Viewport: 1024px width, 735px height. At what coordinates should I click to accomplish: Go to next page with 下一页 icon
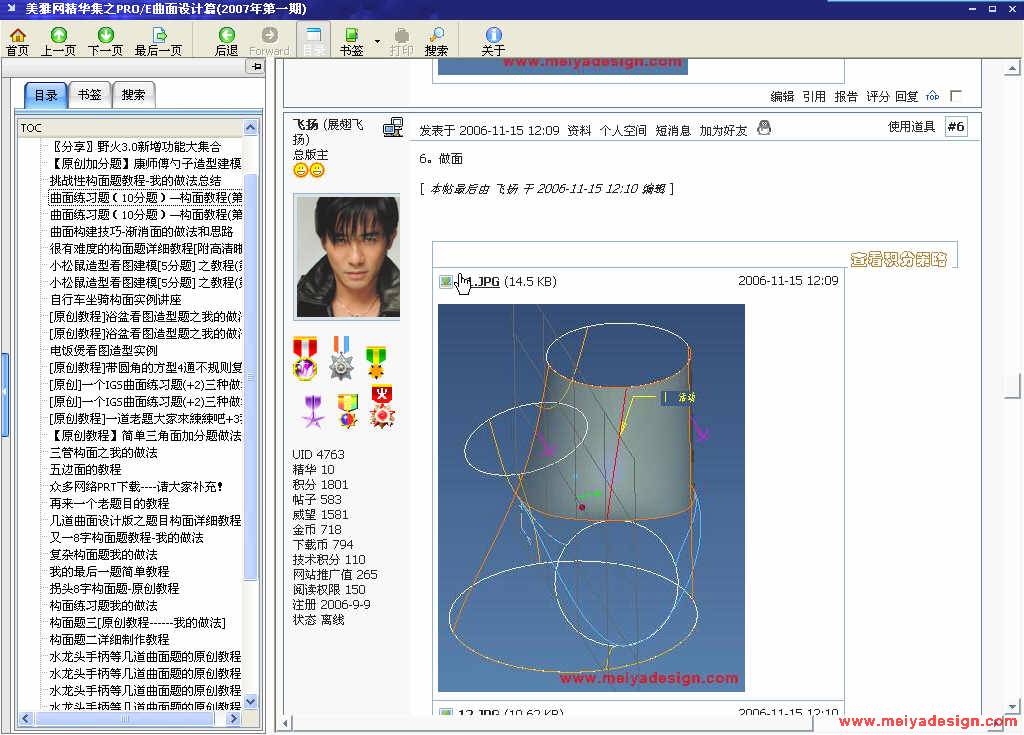coord(105,36)
